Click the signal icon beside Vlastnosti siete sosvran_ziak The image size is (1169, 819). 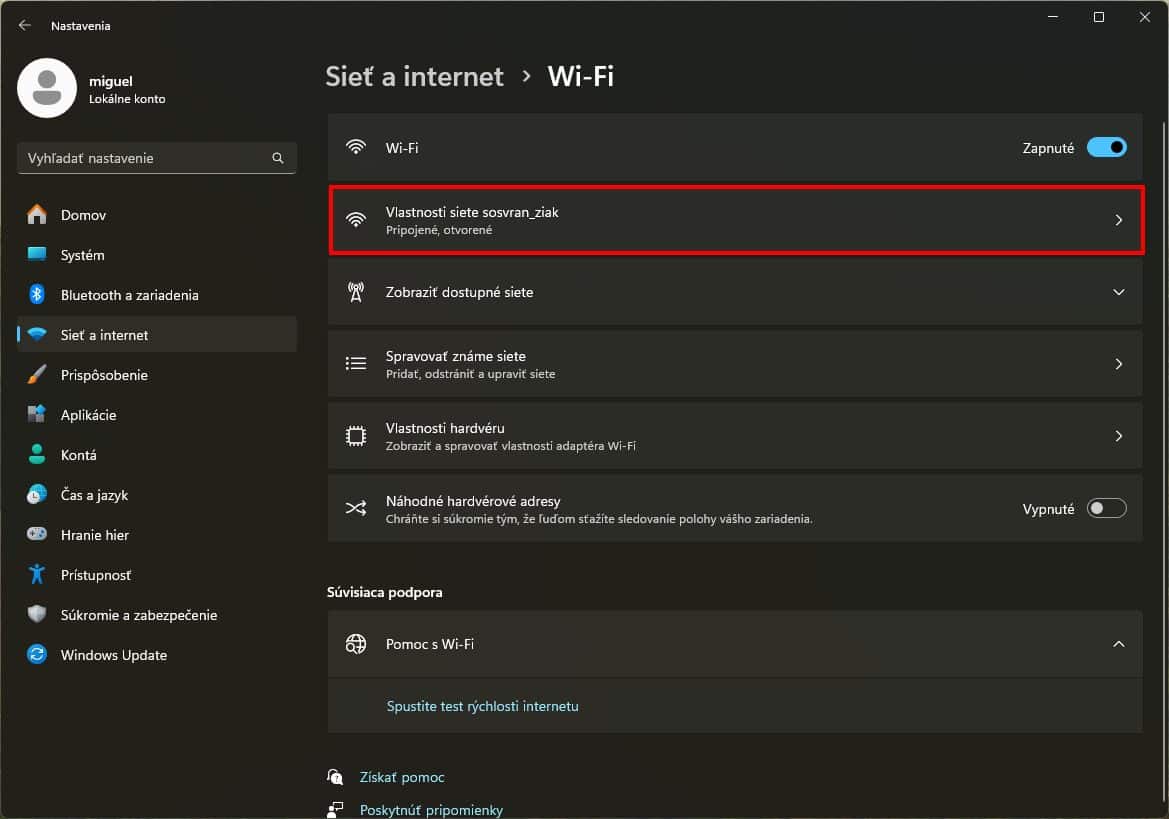356,219
